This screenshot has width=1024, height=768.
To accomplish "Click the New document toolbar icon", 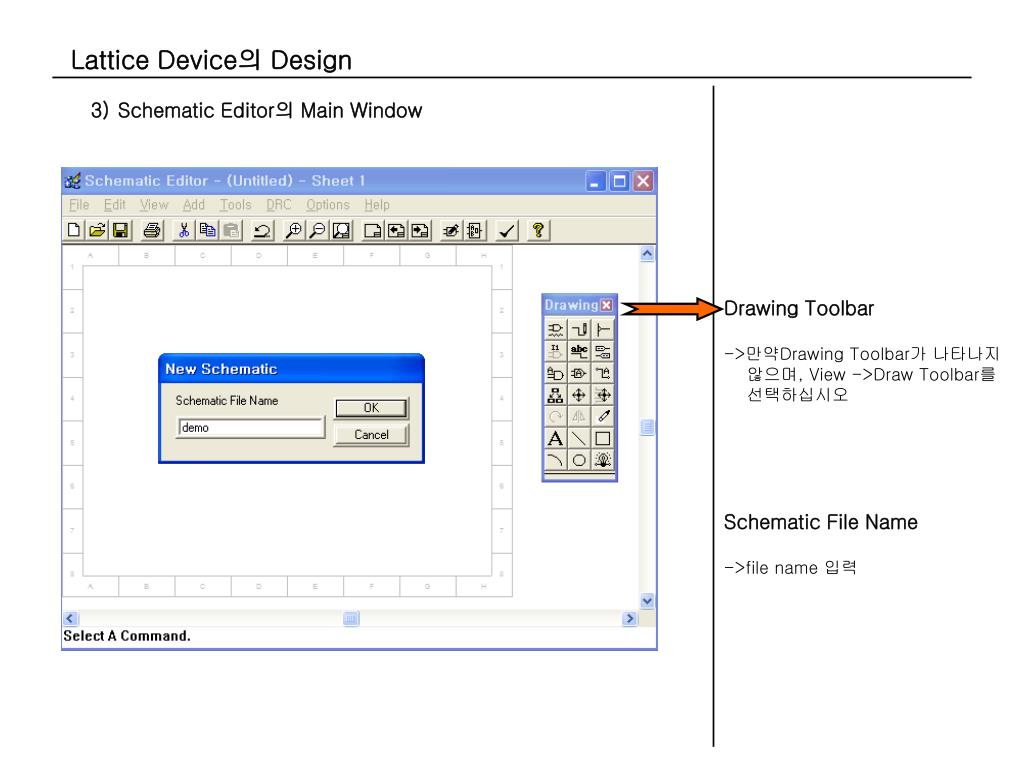I will 74,230.
